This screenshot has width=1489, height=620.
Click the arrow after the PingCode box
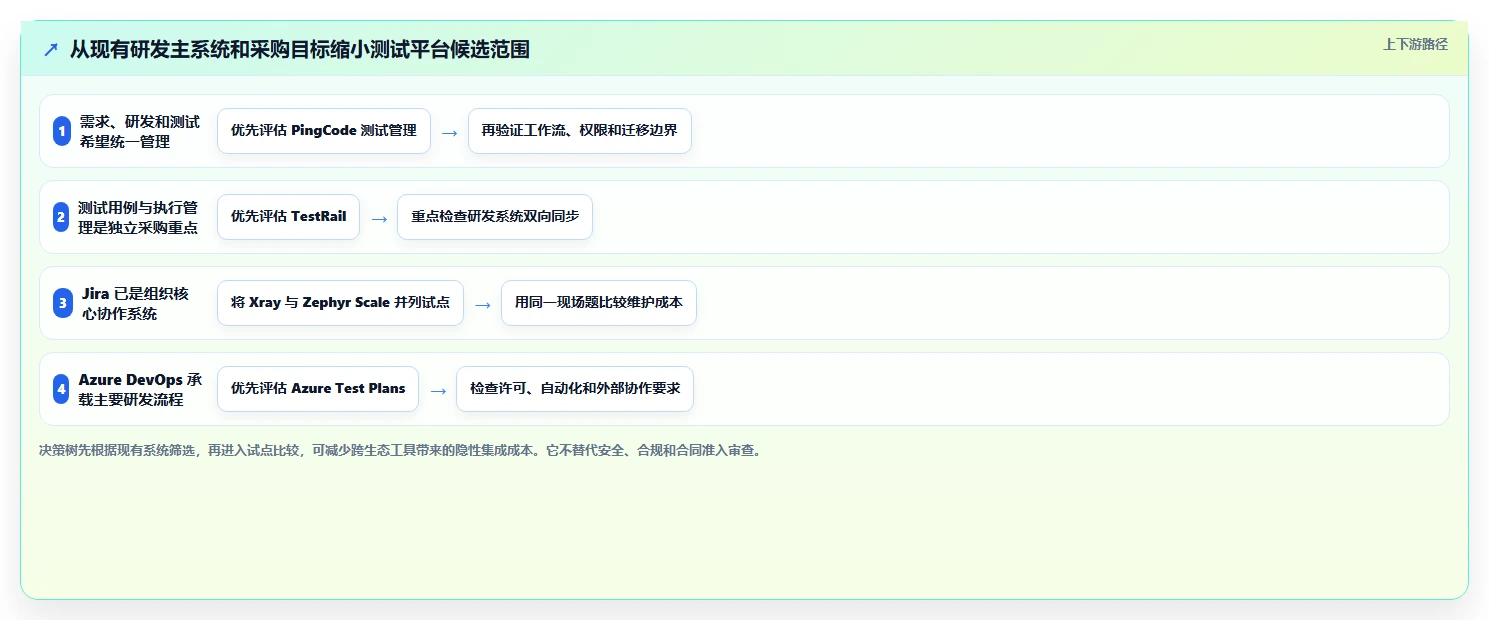pyautogui.click(x=450, y=132)
